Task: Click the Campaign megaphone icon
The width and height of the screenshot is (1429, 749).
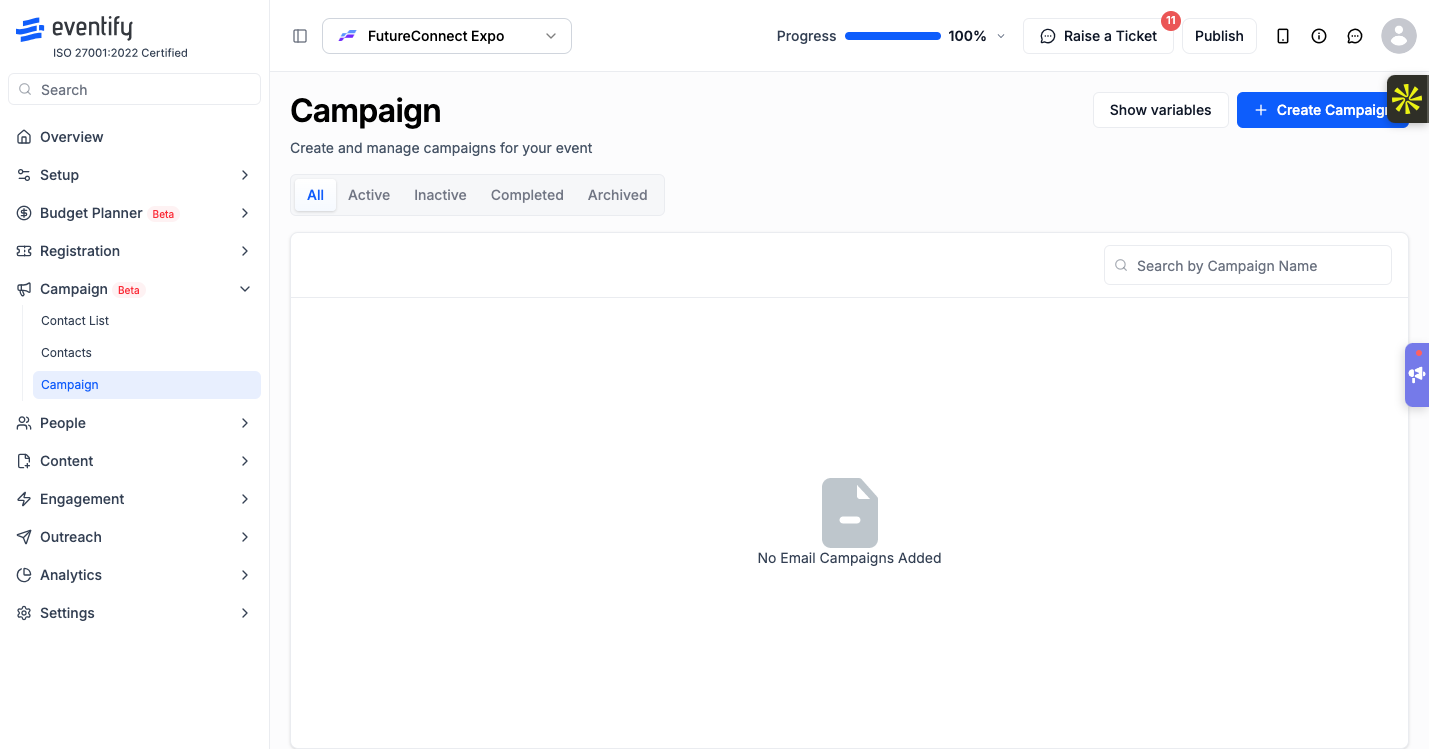Action: coord(24,289)
